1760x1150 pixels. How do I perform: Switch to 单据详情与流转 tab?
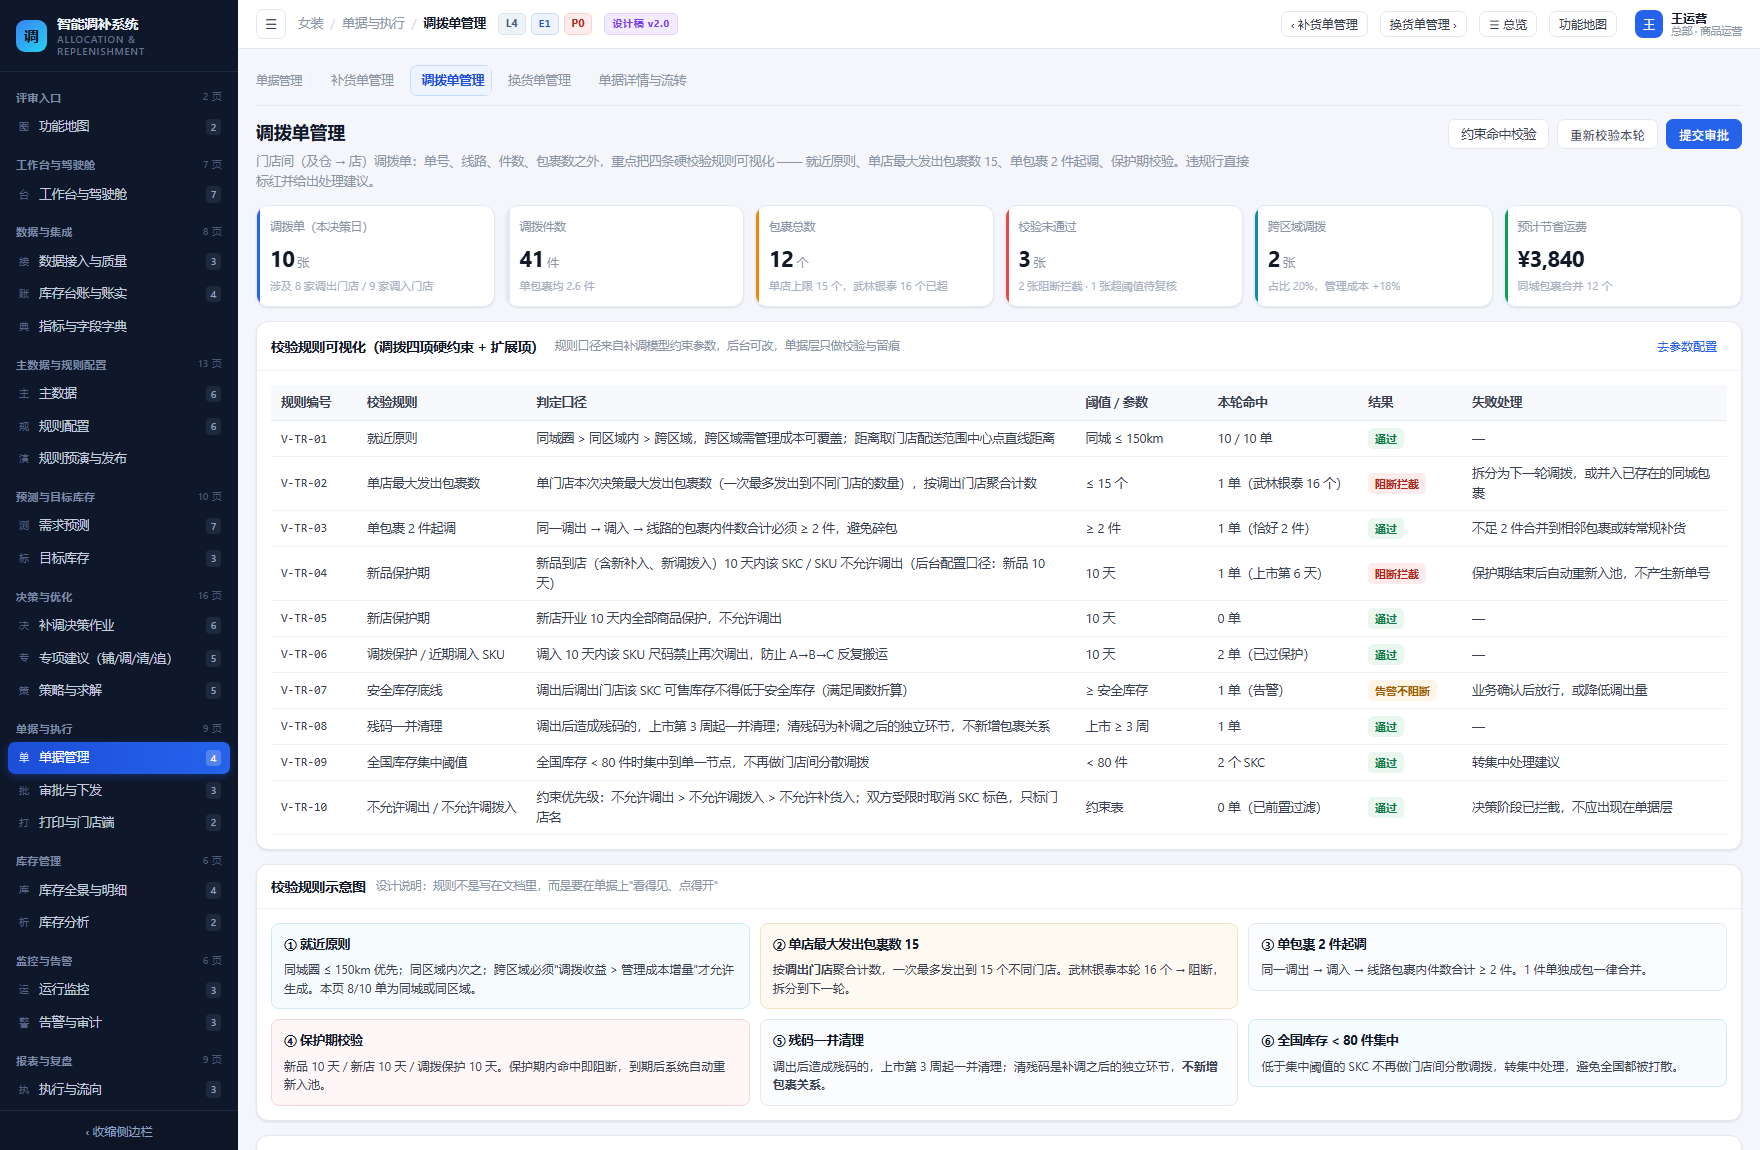coord(642,80)
